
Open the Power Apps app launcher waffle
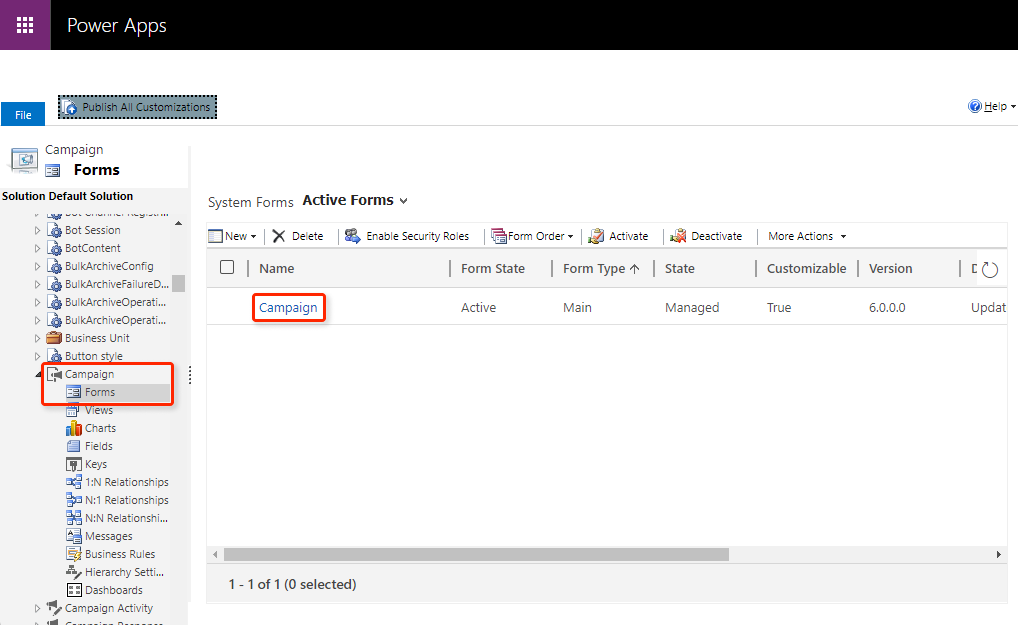coord(25,25)
